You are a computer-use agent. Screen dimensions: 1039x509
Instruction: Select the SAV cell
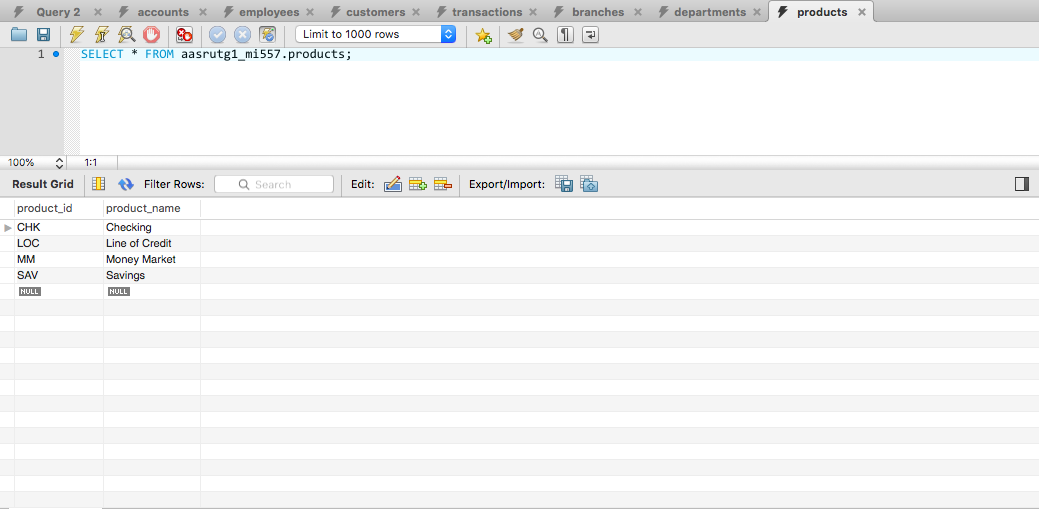click(59, 275)
